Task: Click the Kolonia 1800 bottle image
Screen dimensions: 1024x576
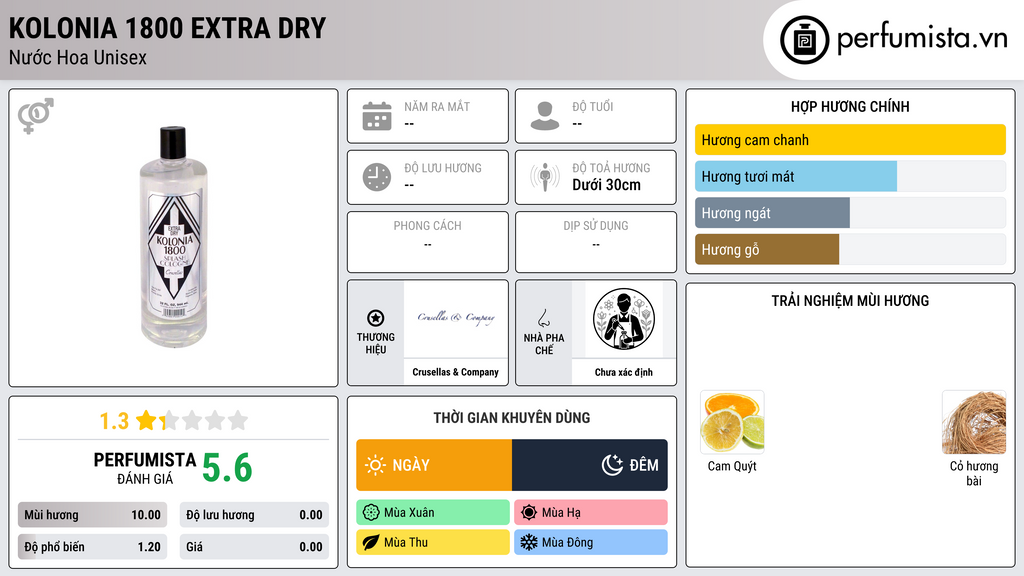Action: click(173, 237)
